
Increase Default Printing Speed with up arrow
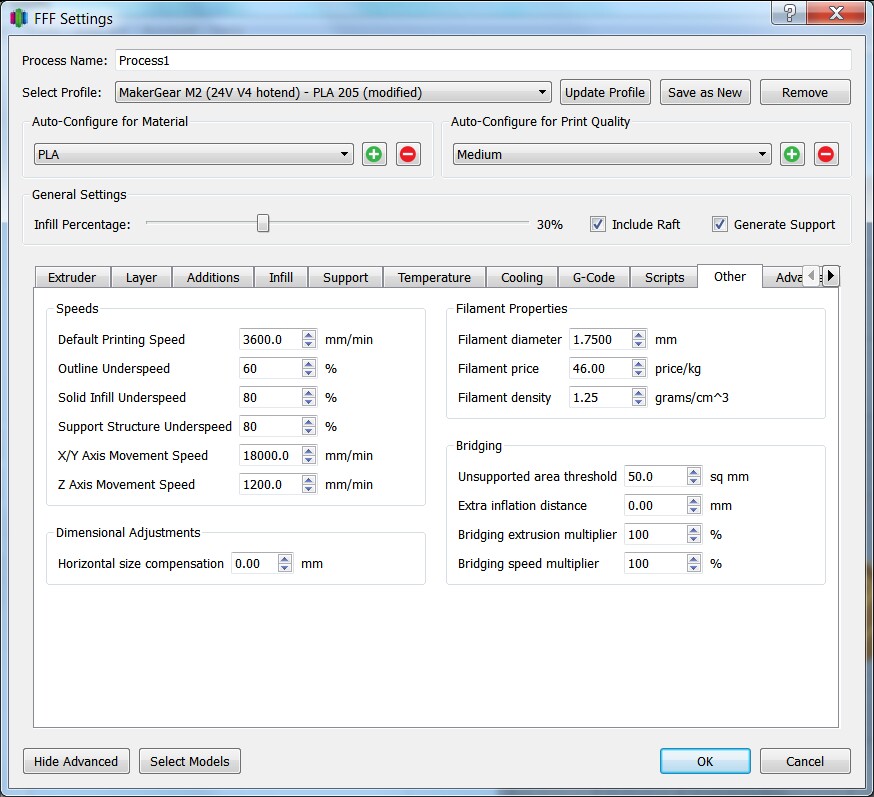309,335
